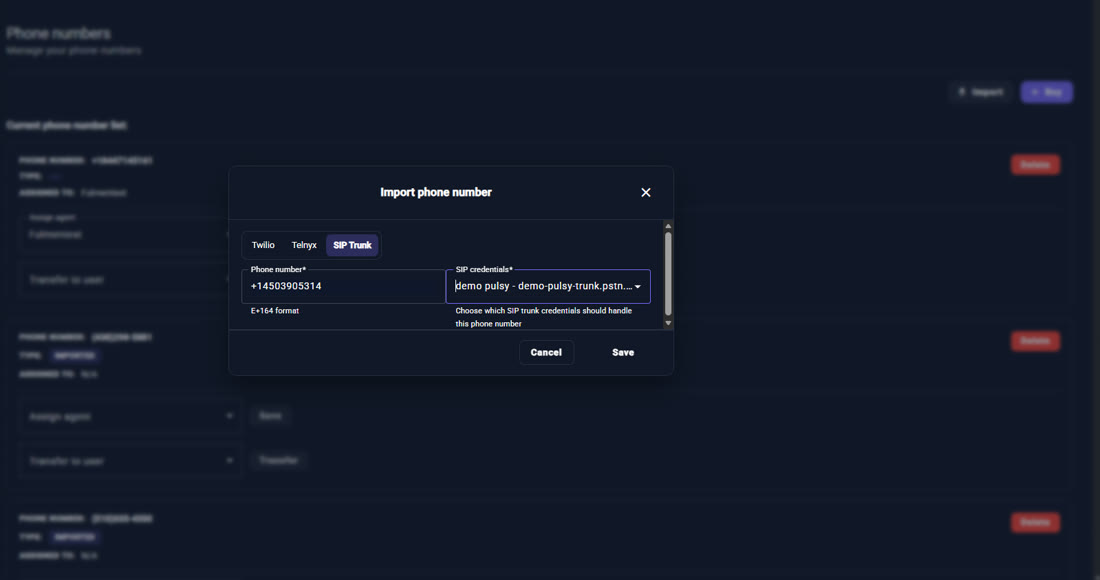Click the first red Delete button

[1035, 165]
